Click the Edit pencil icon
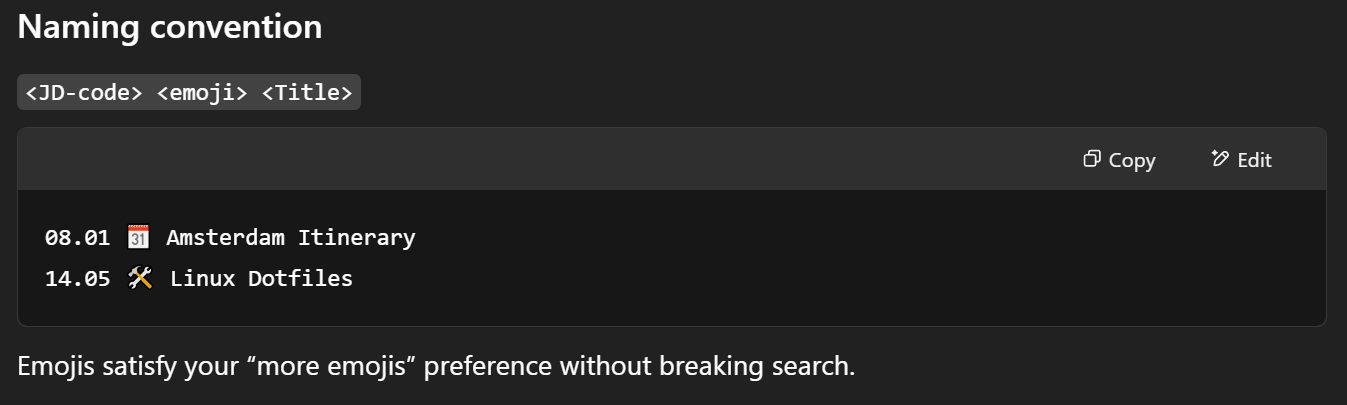Screen dimensions: 1347x405 tap(1219, 158)
